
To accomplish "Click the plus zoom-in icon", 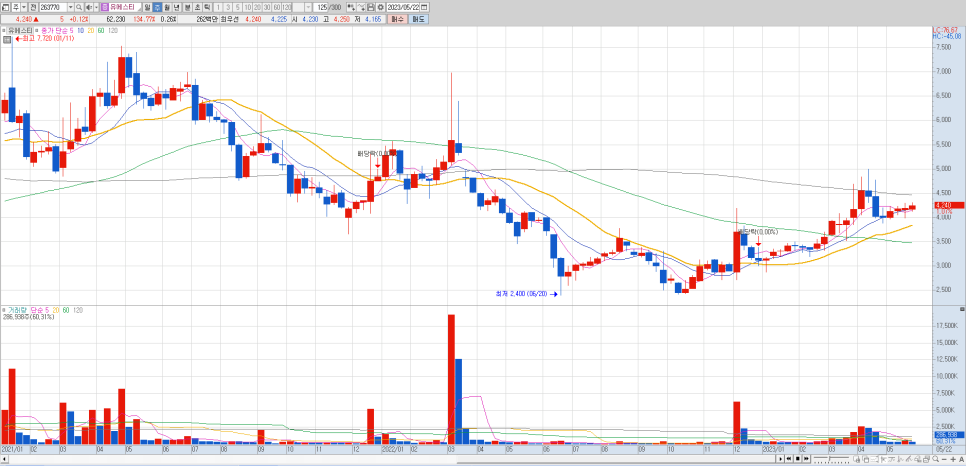I will (953, 459).
